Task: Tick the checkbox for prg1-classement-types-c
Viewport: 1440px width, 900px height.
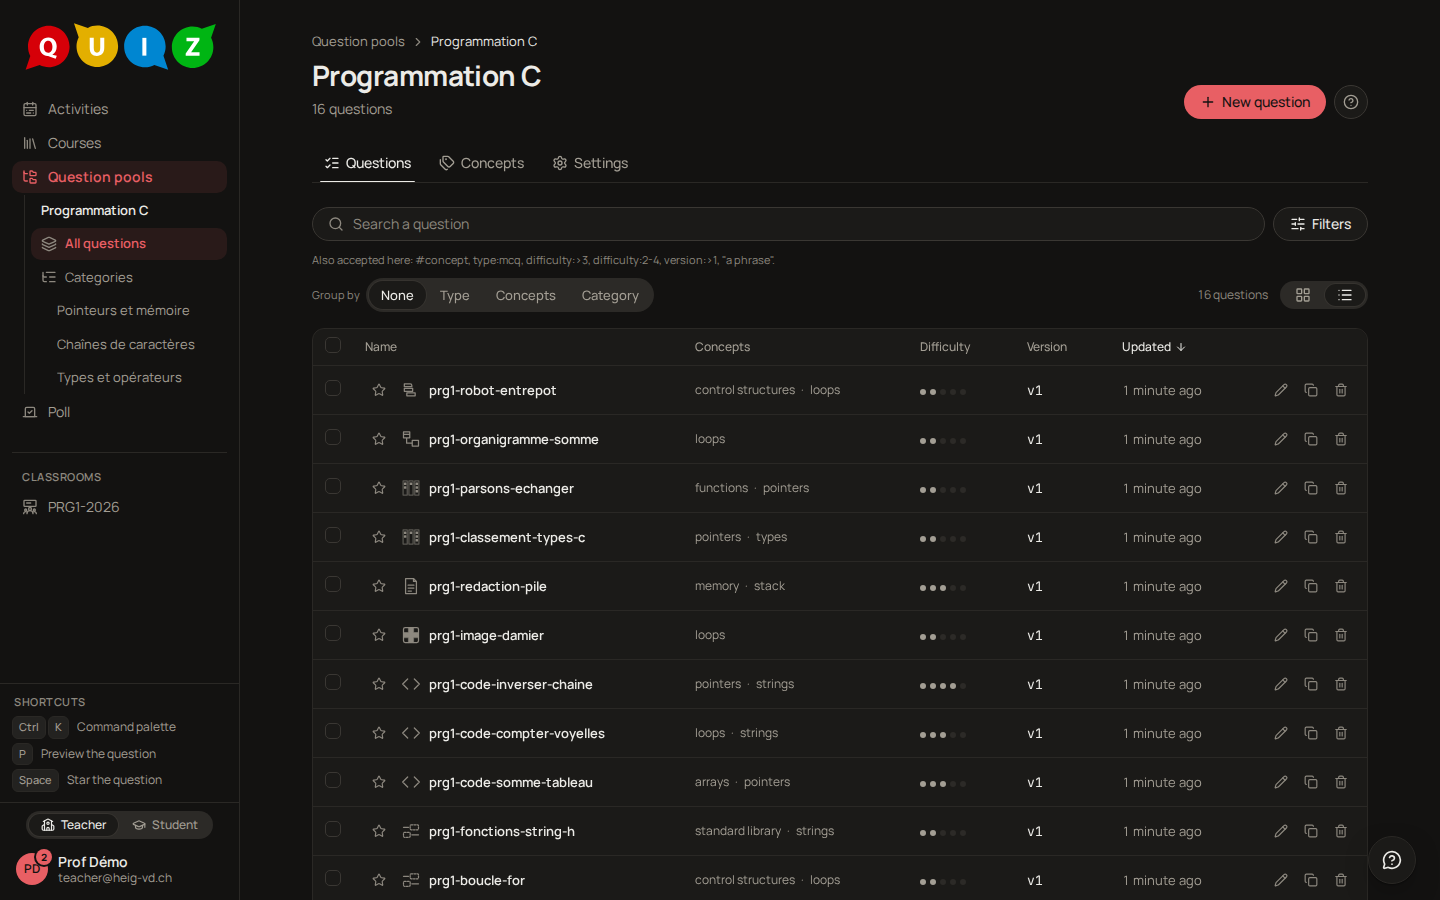Action: click(x=333, y=535)
